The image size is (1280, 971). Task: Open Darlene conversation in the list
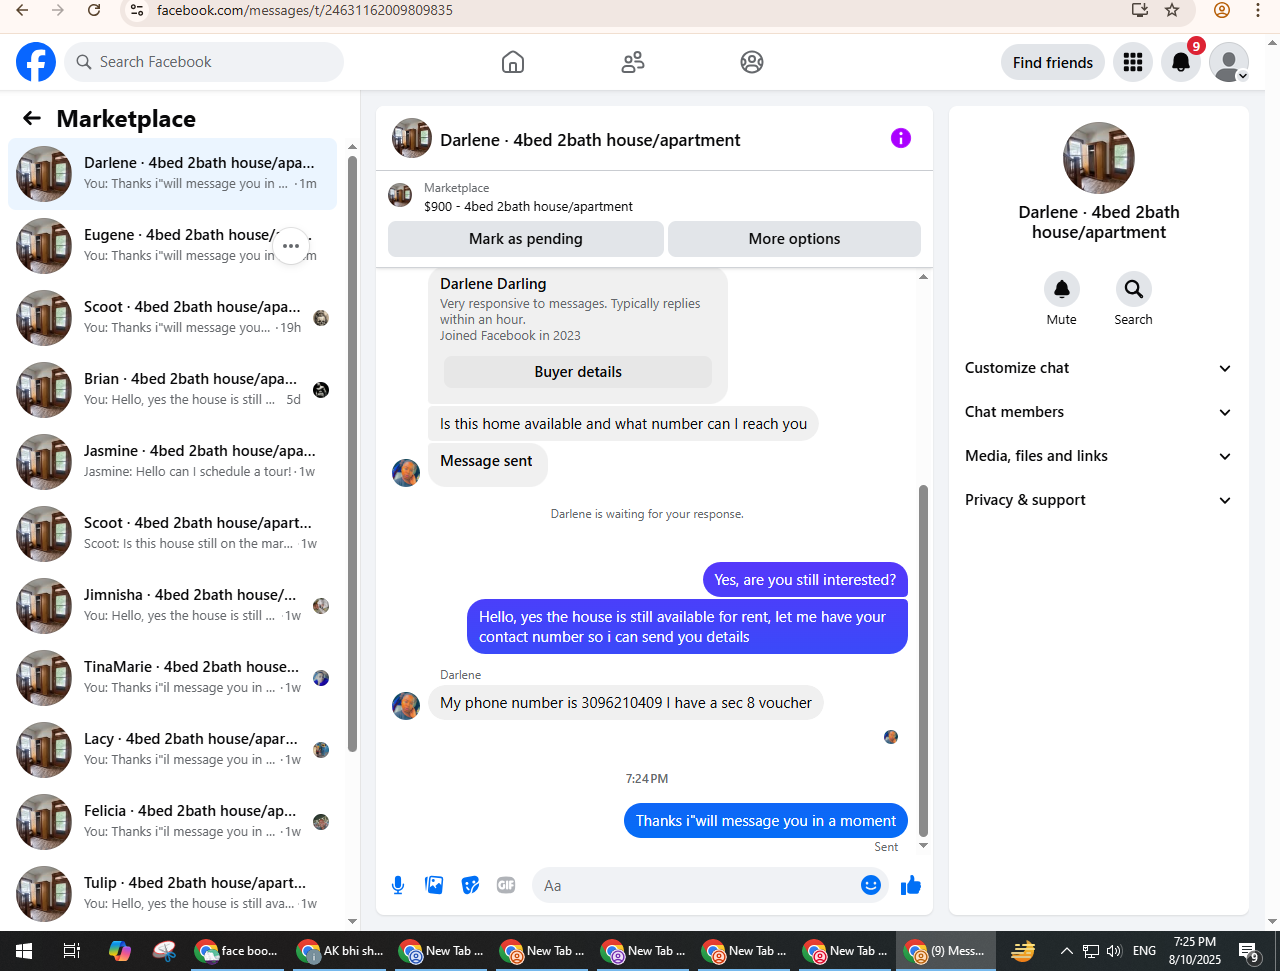click(x=172, y=174)
